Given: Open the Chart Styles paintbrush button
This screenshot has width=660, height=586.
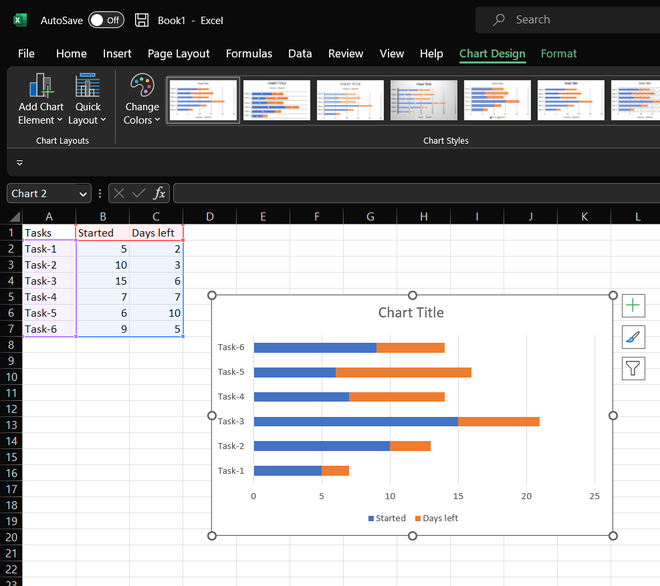Looking at the screenshot, I should 633,337.
